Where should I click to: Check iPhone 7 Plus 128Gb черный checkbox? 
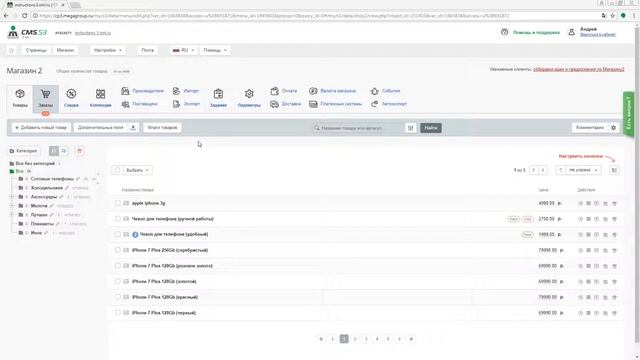tap(118, 313)
